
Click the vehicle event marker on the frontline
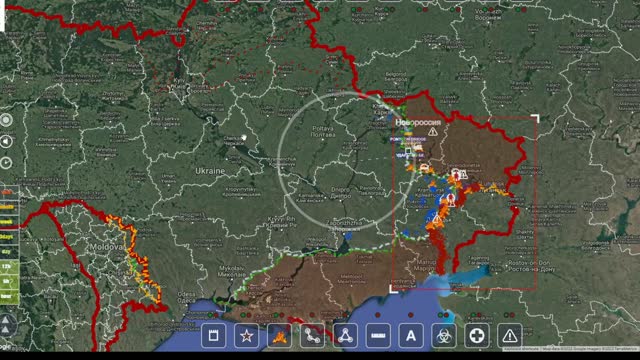pos(424,168)
